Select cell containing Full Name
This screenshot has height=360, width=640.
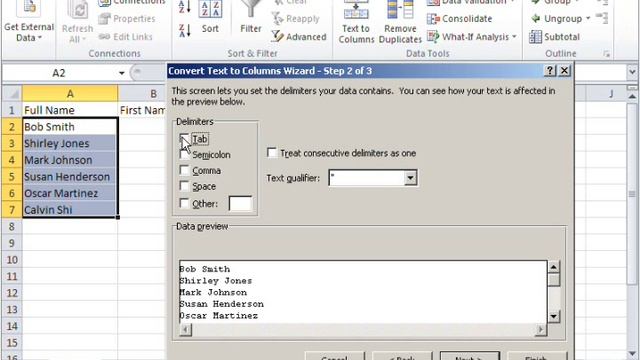point(70,110)
